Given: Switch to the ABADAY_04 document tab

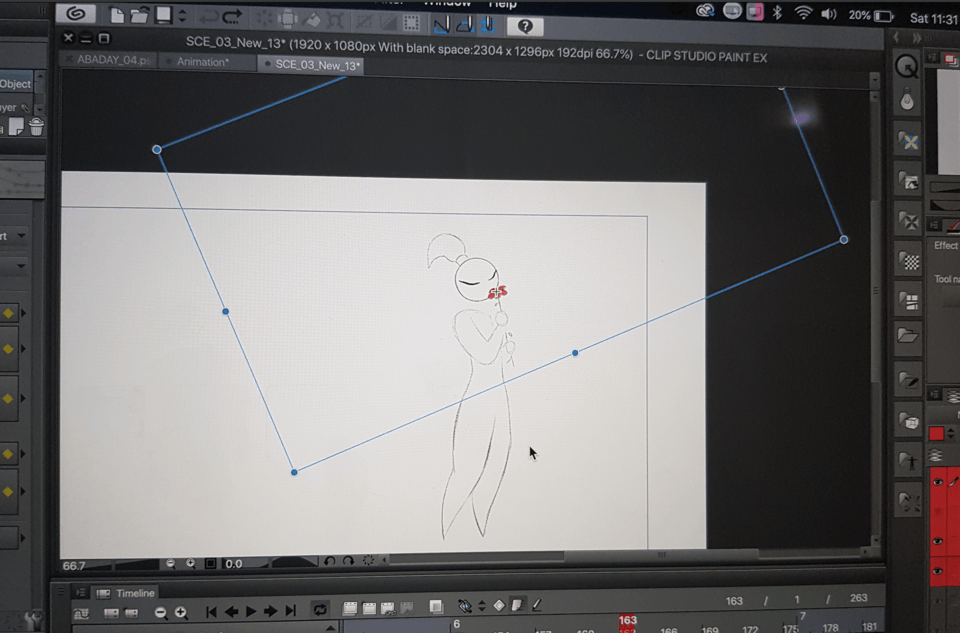Looking at the screenshot, I should point(112,62).
